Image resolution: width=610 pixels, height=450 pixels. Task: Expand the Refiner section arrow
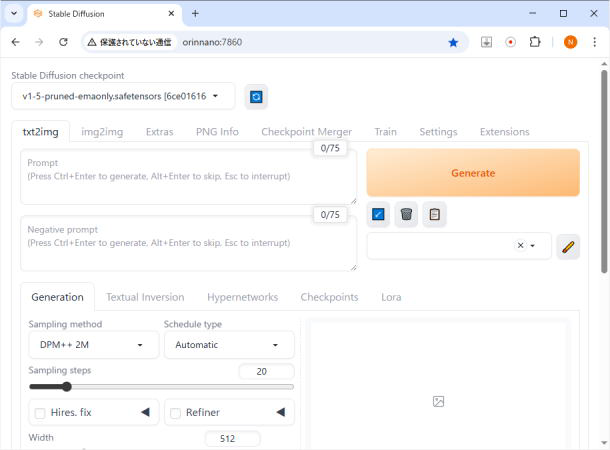coord(281,412)
